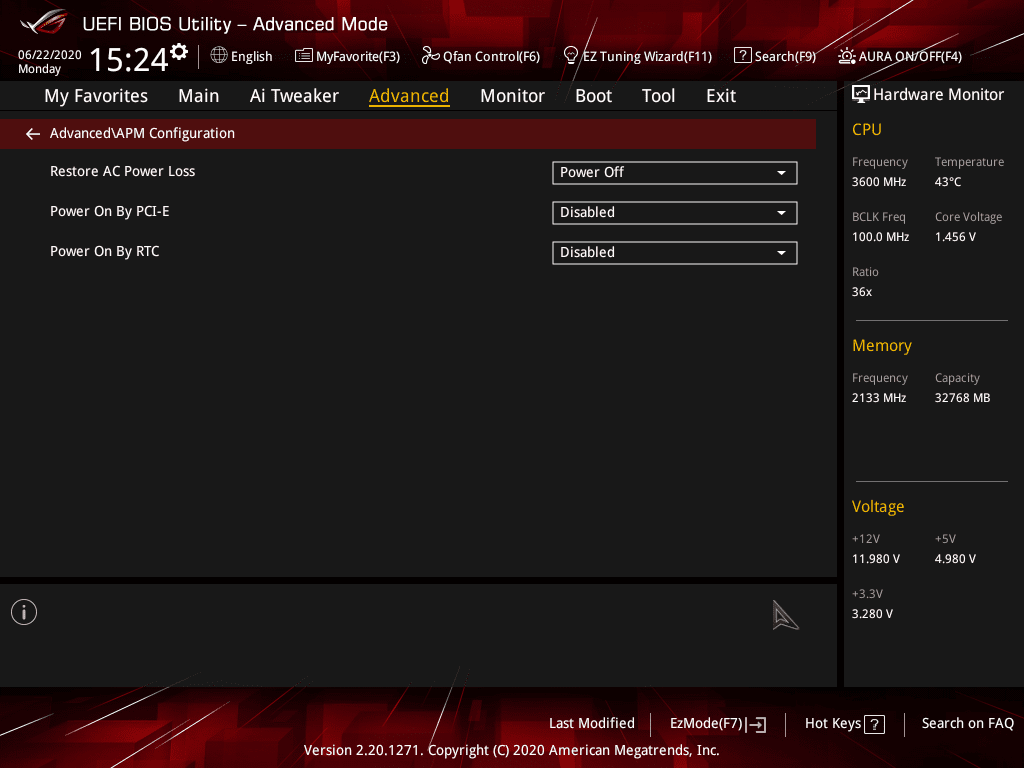Screen dimensions: 1024x768
Task: Click the globe language icon
Action: click(x=219, y=56)
